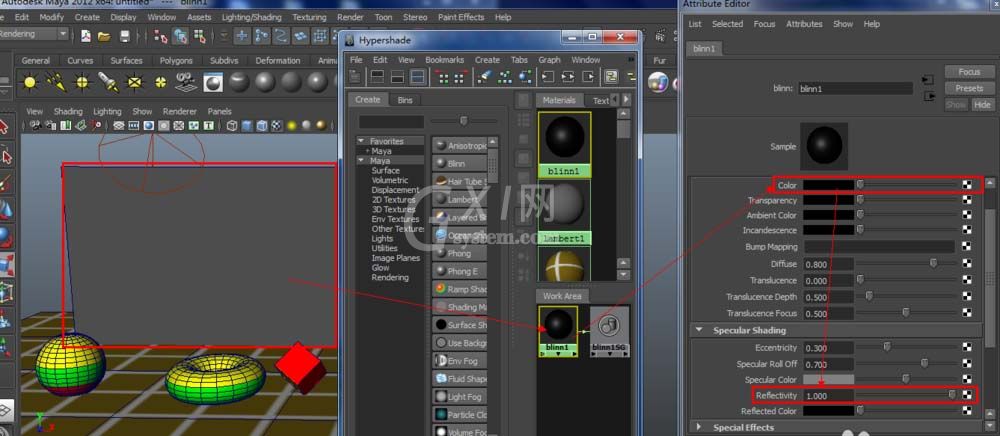Click the Select by Component Type icon
Image resolution: width=1000 pixels, height=436 pixels.
[x=200, y=35]
